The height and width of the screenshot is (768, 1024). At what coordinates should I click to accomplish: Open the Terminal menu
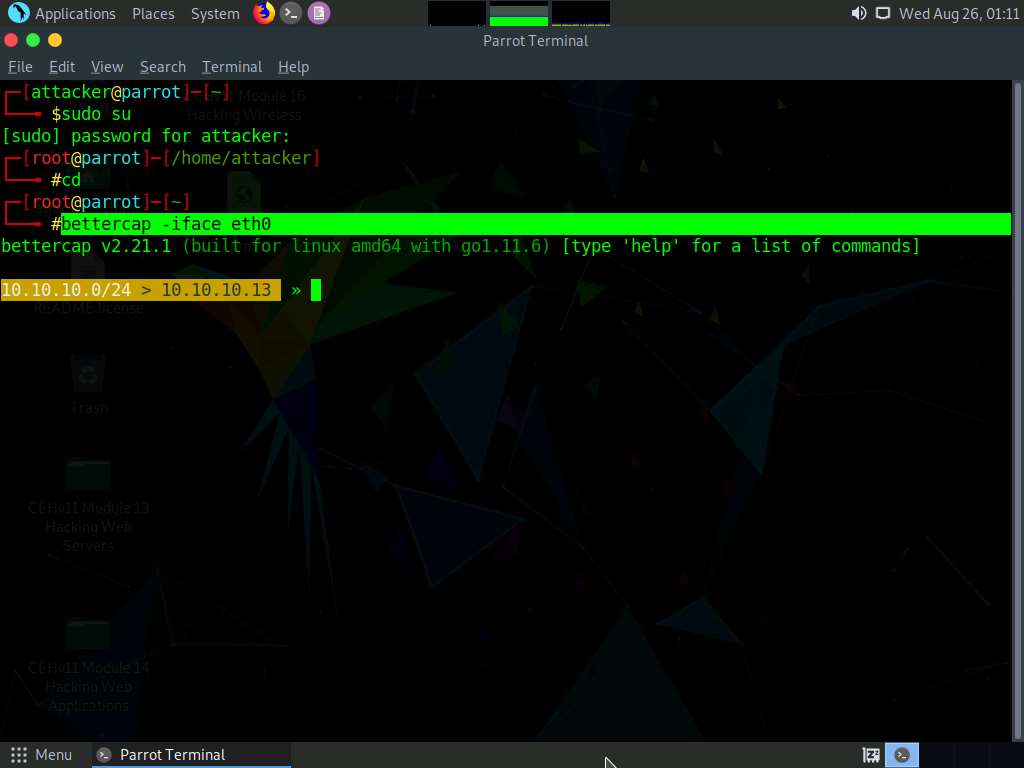(x=232, y=67)
